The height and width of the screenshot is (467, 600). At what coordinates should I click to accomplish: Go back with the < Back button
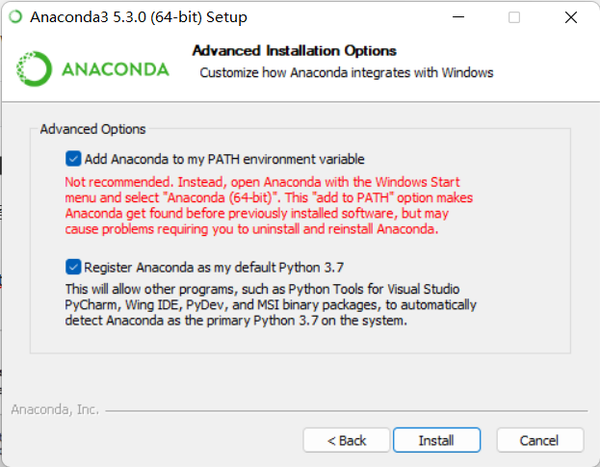click(x=347, y=440)
